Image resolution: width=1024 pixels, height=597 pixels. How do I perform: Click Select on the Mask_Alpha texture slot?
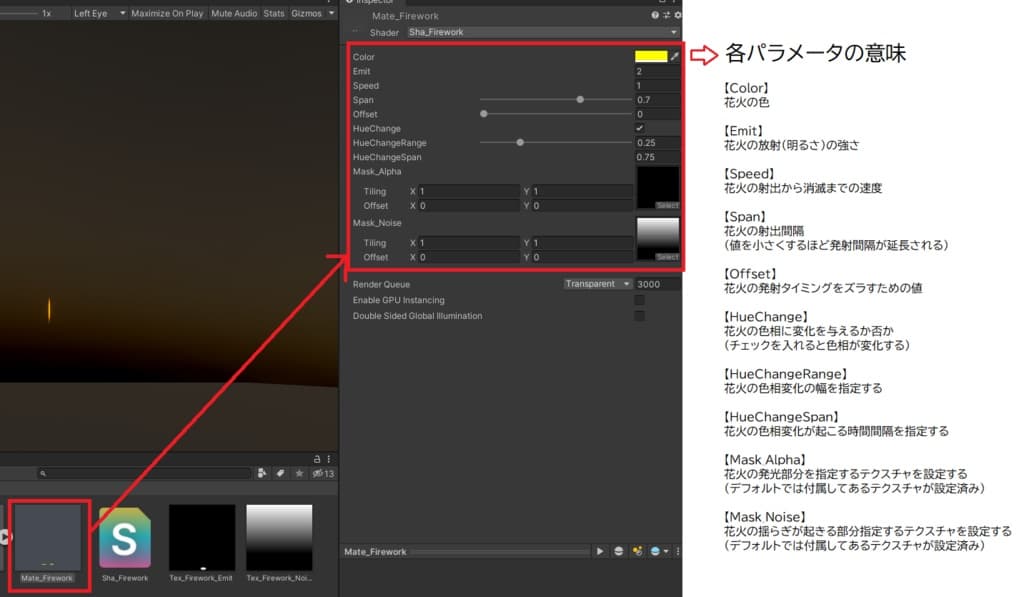point(667,205)
